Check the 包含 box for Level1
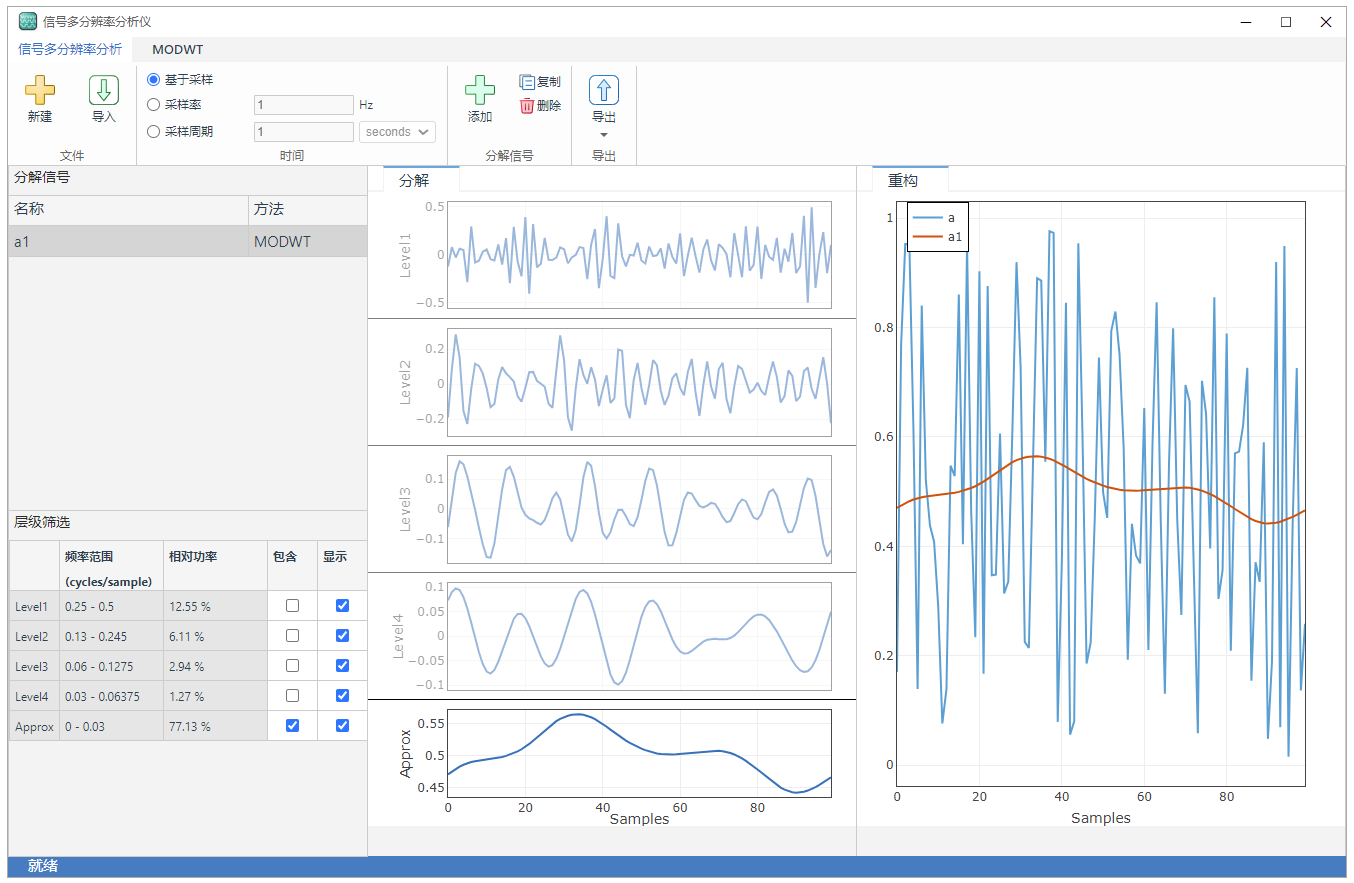The image size is (1354, 883). tap(292, 606)
